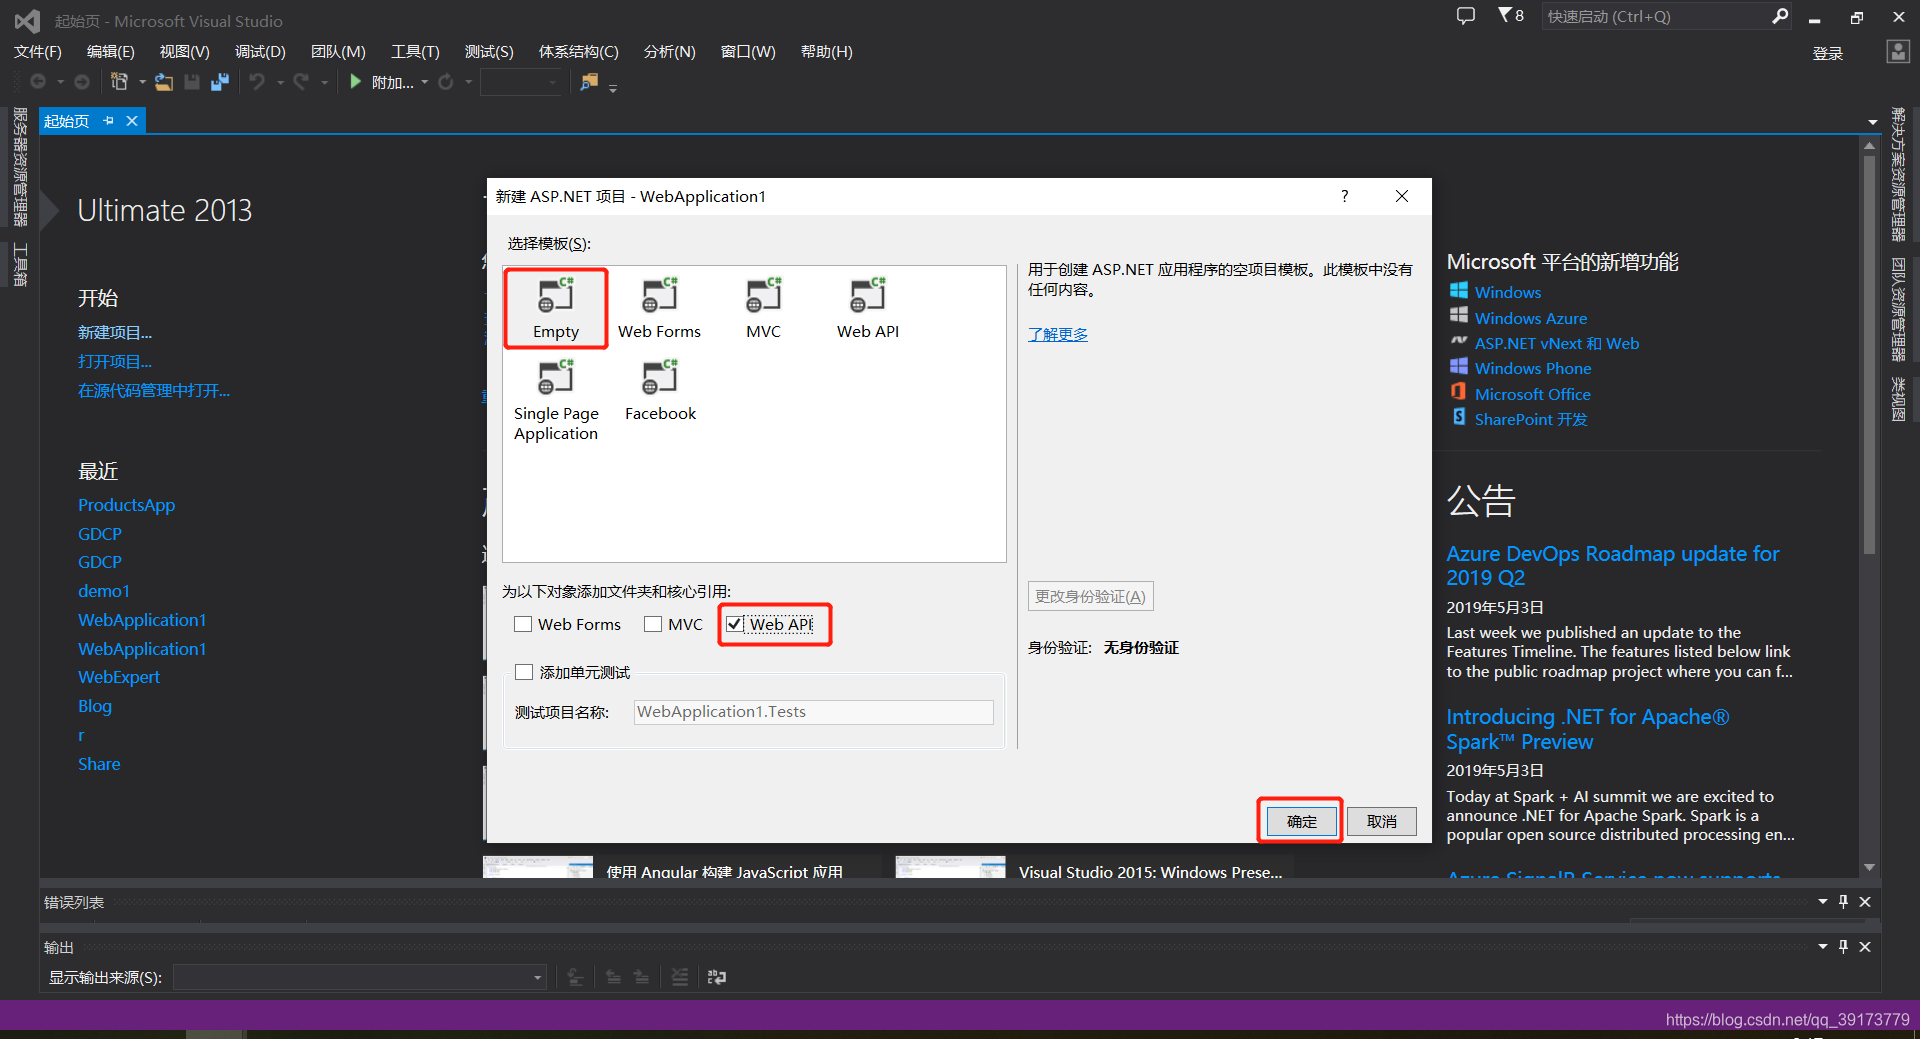Select the Facebook project template
The width and height of the screenshot is (1920, 1039).
(x=660, y=390)
